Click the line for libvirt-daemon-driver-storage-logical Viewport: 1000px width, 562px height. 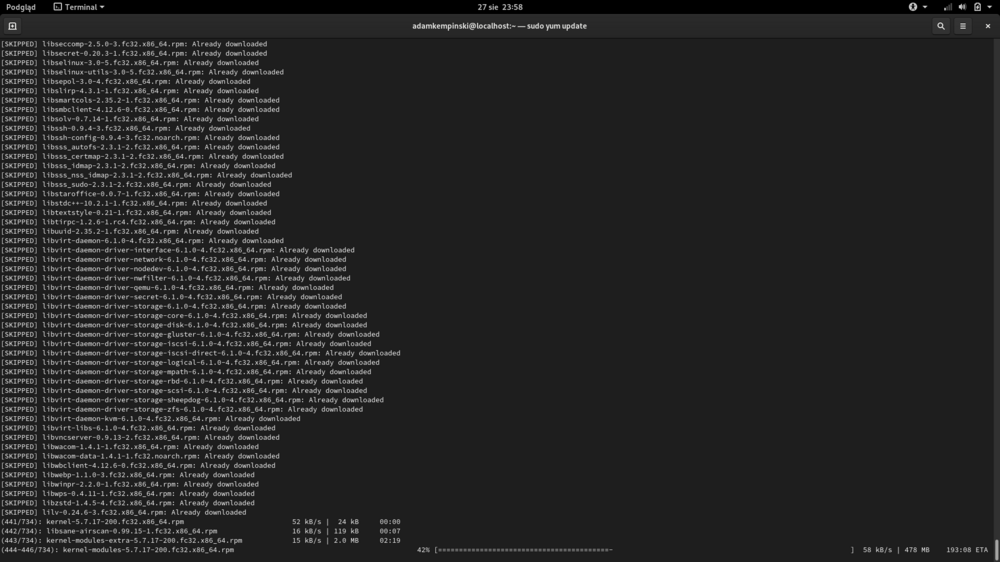point(190,362)
